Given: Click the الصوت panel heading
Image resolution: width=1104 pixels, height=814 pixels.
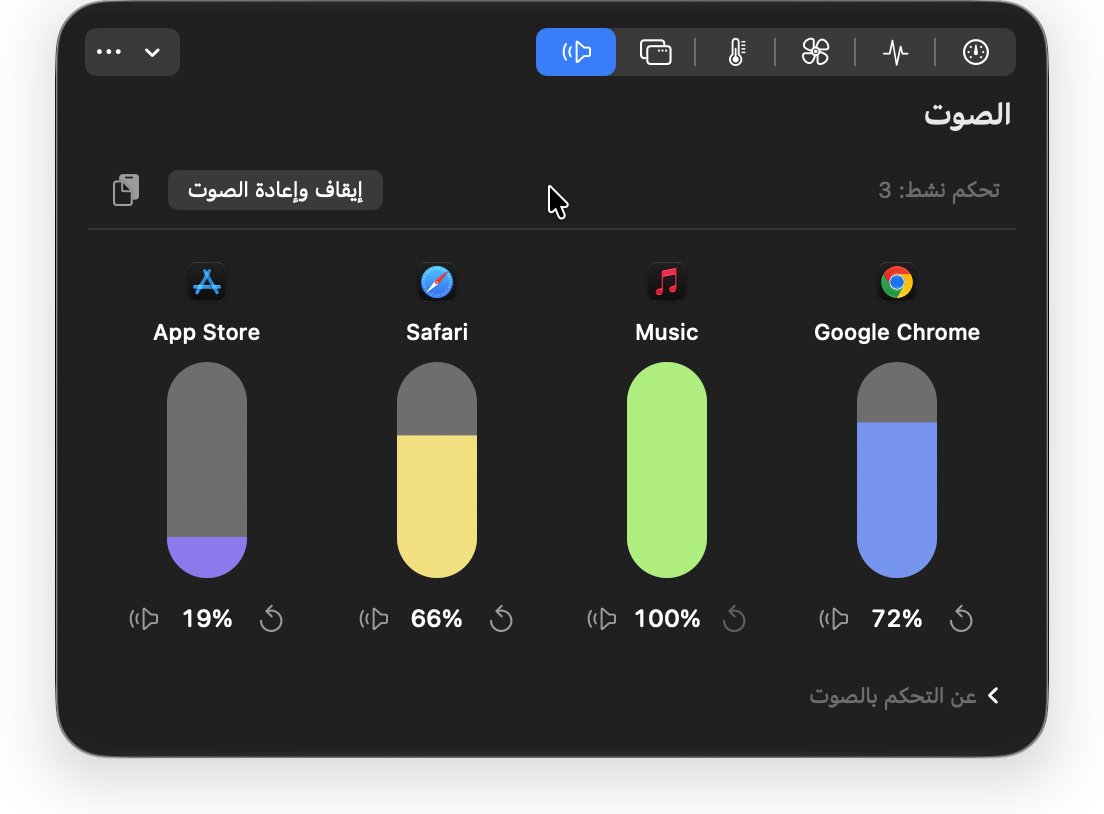Looking at the screenshot, I should click(x=967, y=114).
